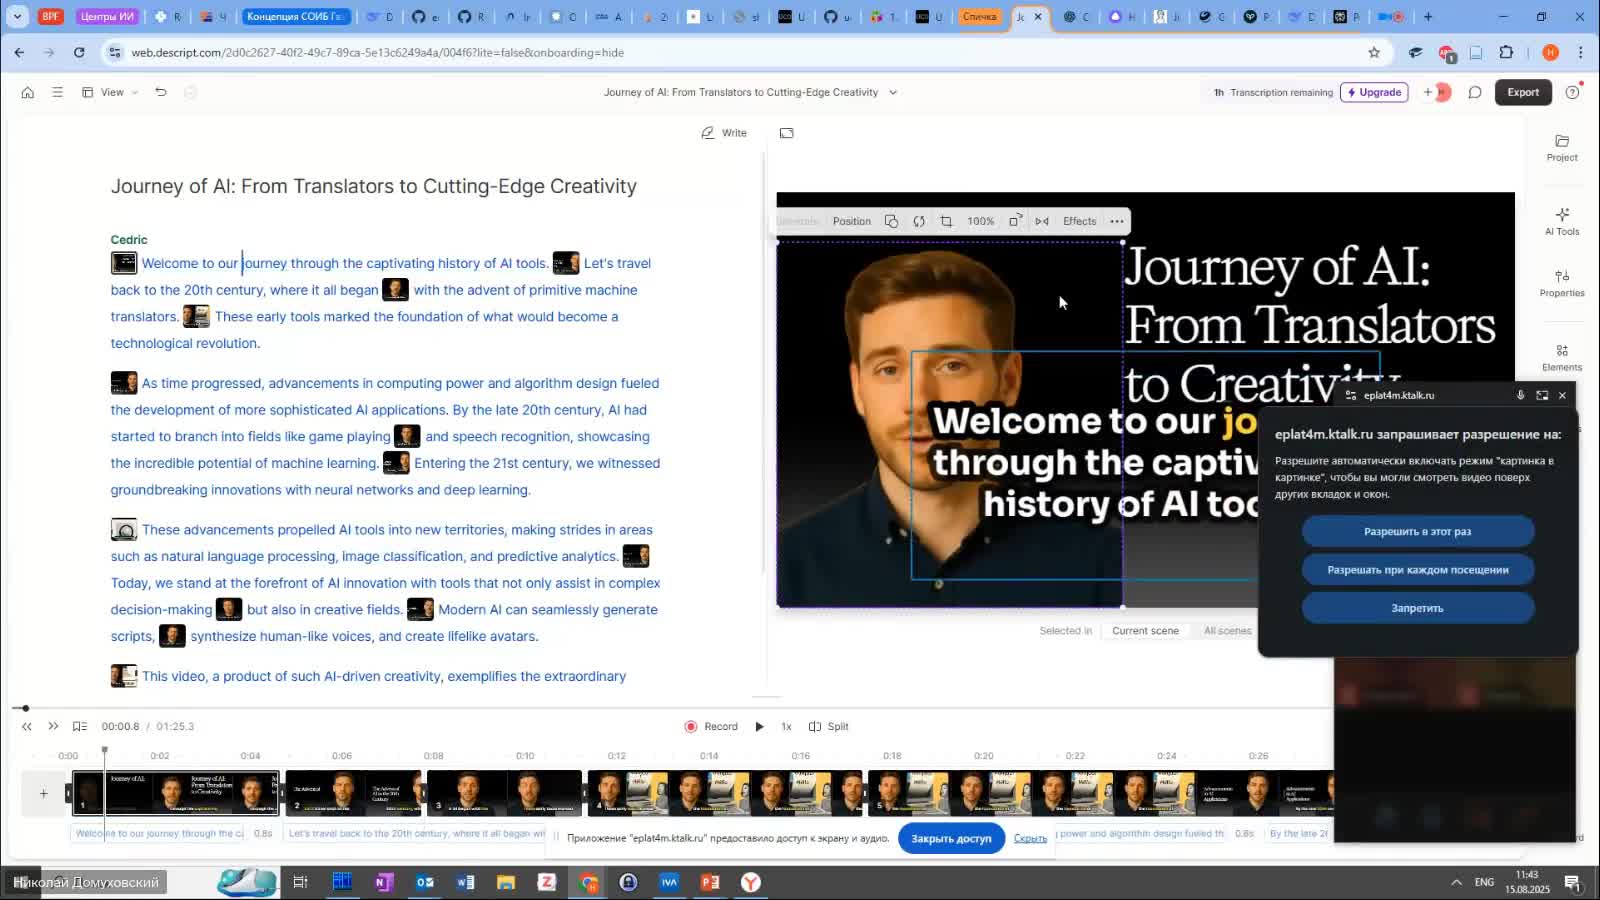Open the Elements panel
This screenshot has height=900, width=1600.
click(1562, 358)
